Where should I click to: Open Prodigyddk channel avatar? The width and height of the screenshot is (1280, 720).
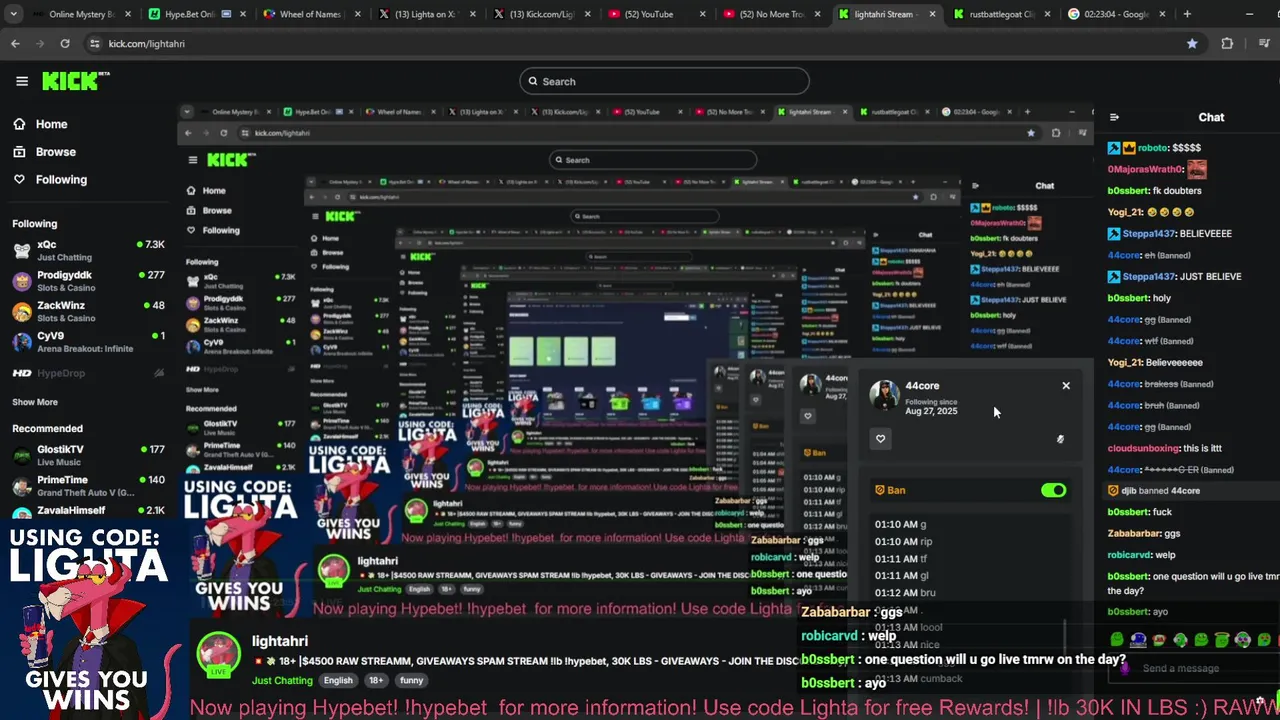[x=22, y=281]
